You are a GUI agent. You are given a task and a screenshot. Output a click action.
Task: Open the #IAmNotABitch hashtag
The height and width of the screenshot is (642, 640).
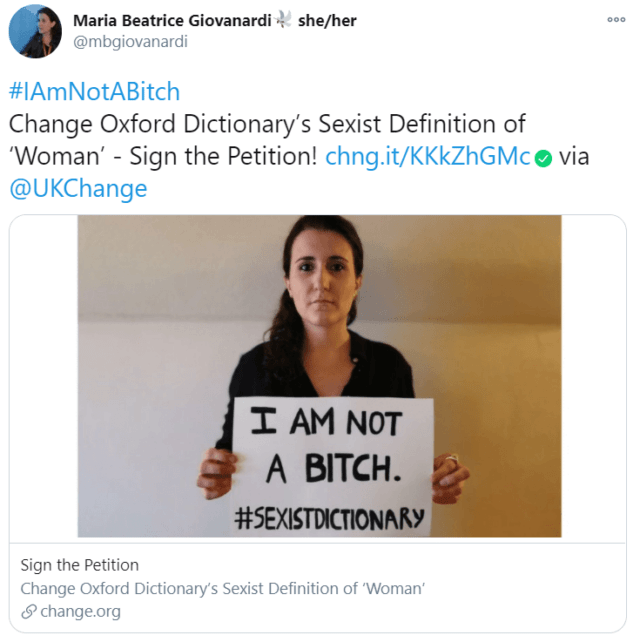click(x=94, y=92)
